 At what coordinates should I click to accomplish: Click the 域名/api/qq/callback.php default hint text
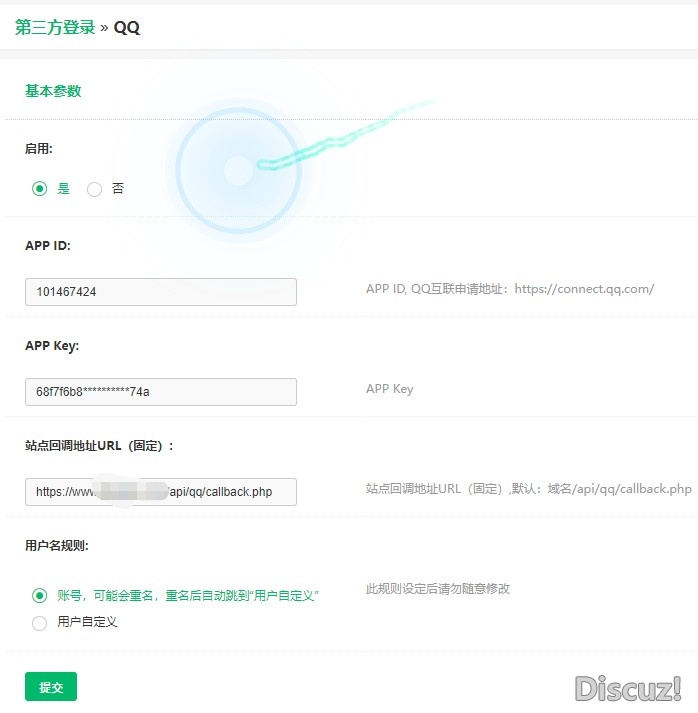(620, 489)
